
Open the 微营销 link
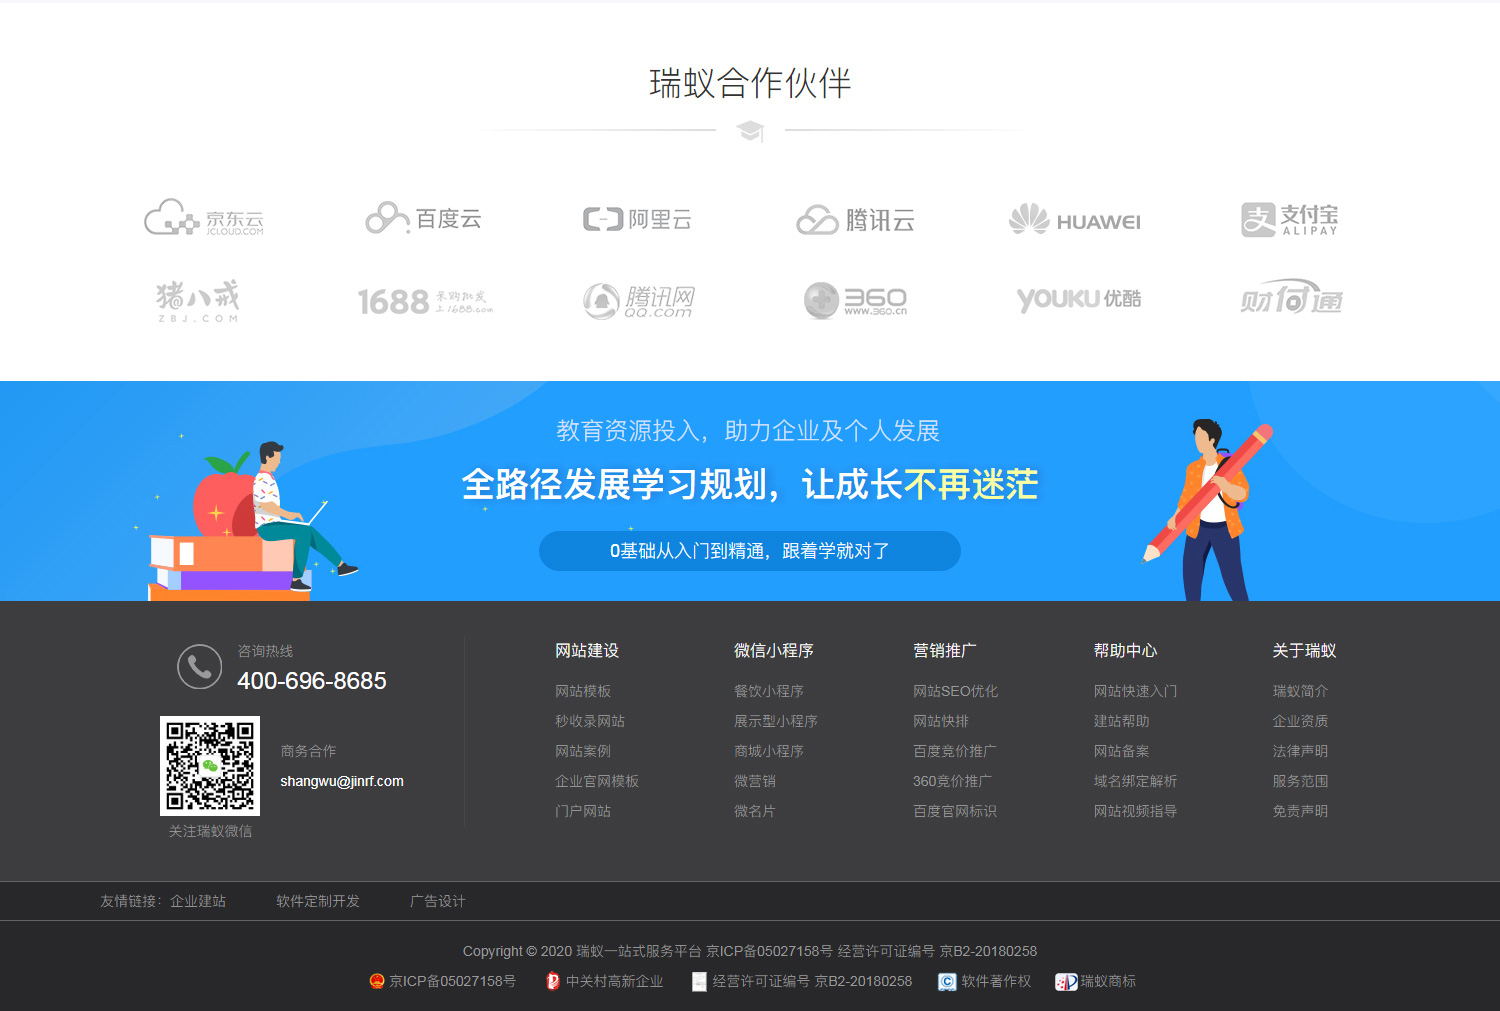pos(755,781)
